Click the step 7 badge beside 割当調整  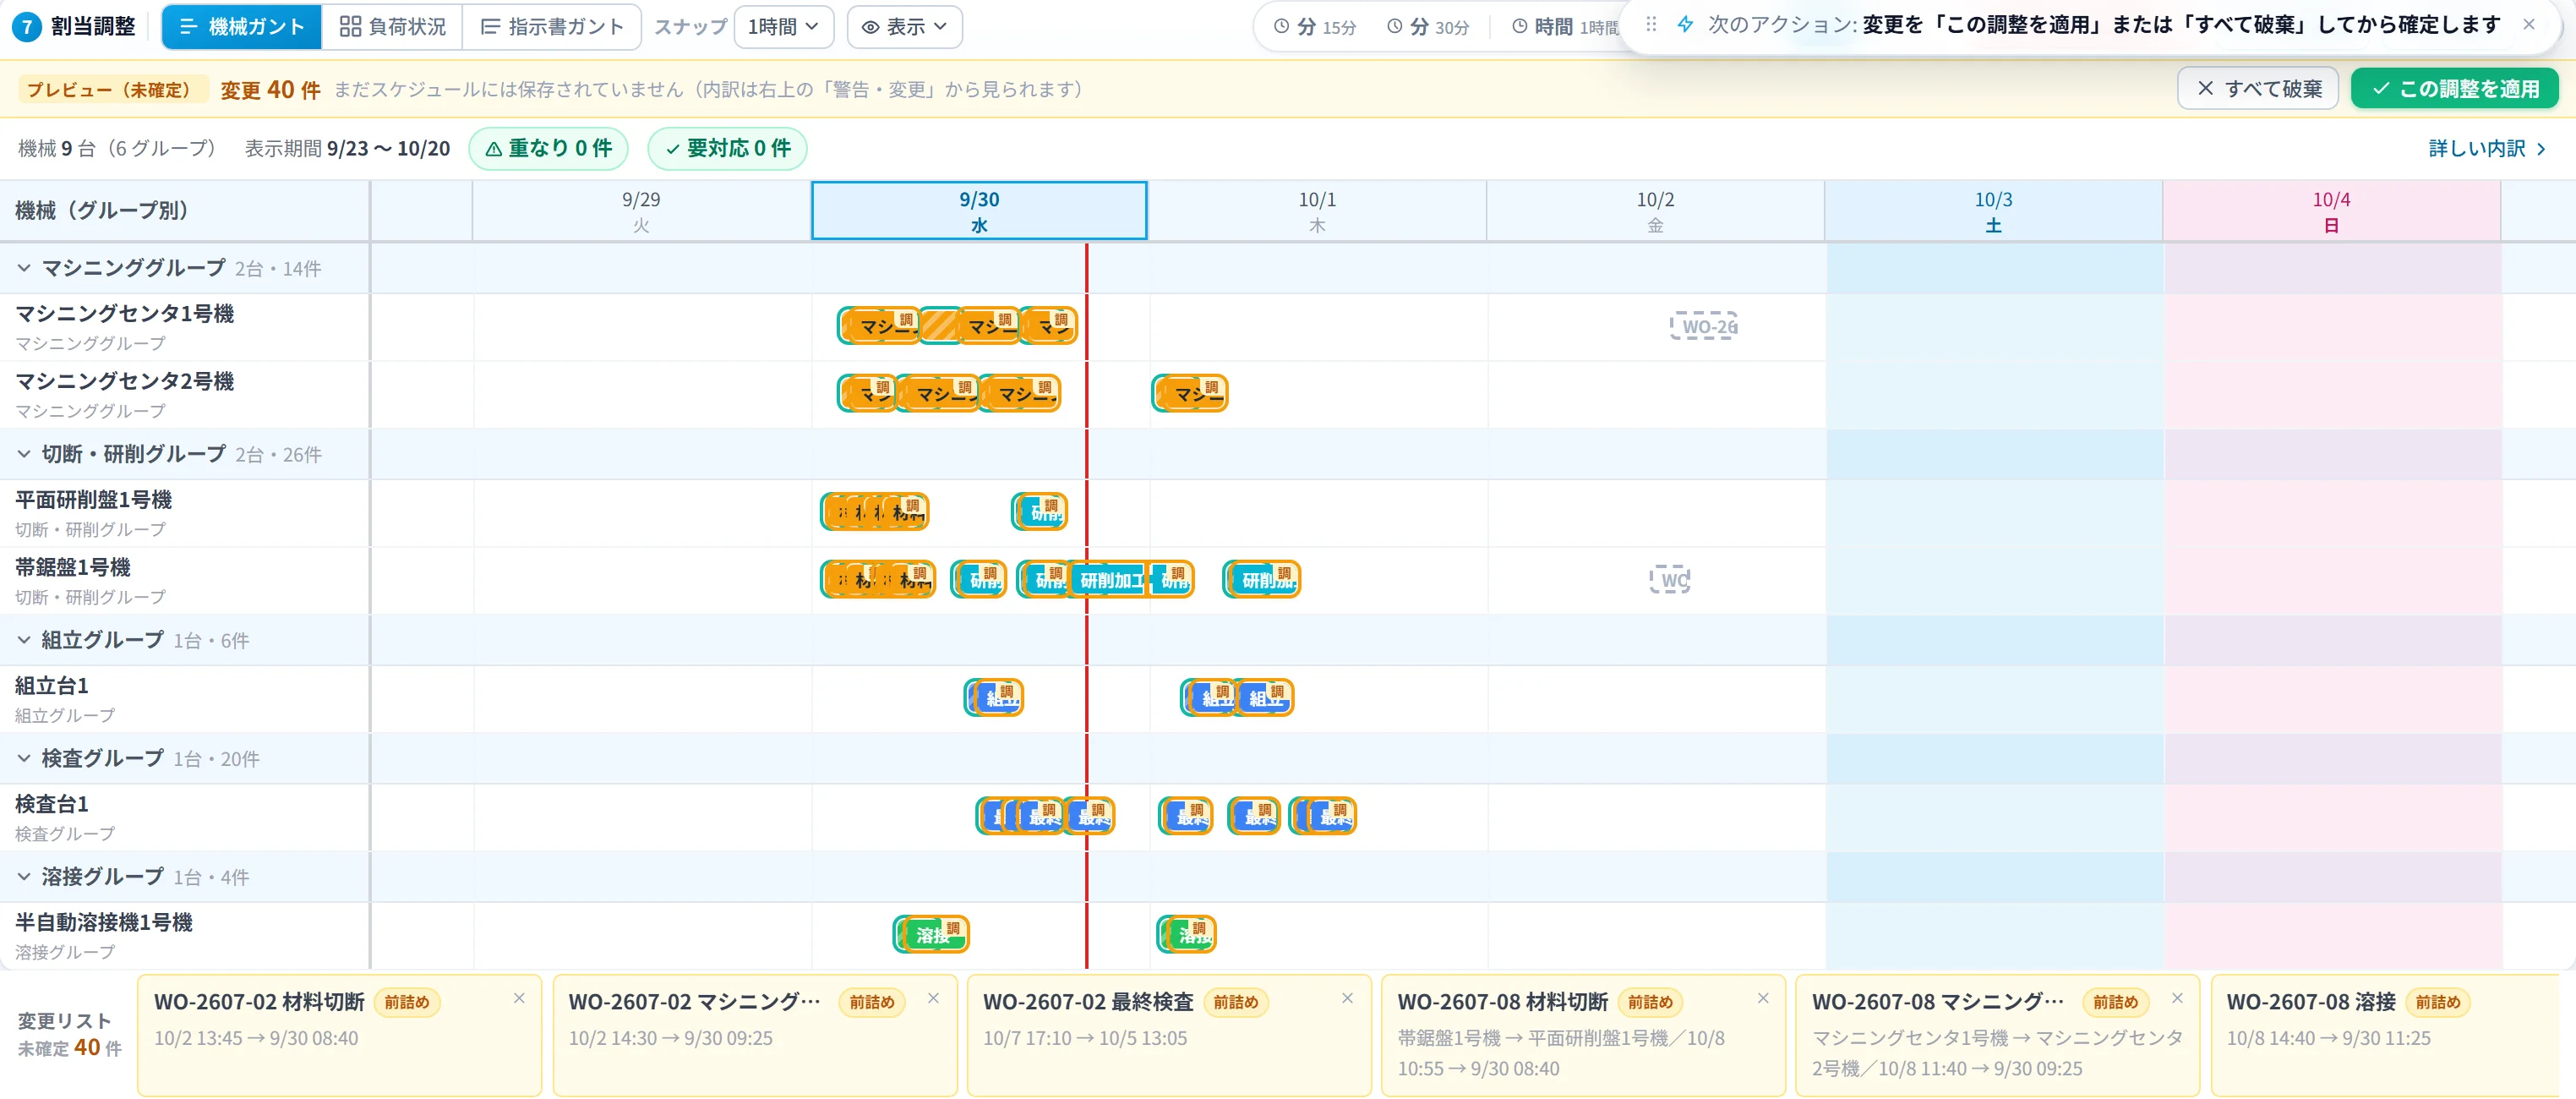tap(27, 27)
